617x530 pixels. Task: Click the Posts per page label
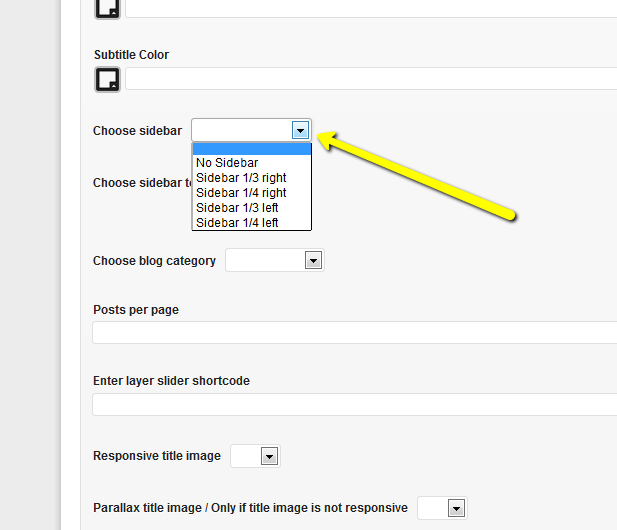coord(136,310)
